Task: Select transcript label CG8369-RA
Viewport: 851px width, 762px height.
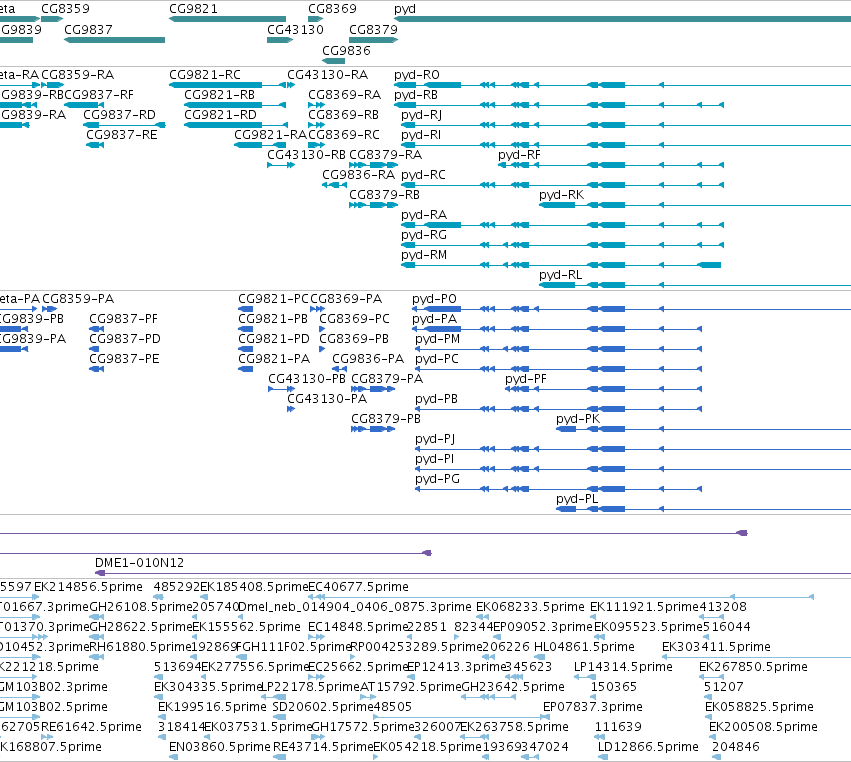Action: click(344, 94)
